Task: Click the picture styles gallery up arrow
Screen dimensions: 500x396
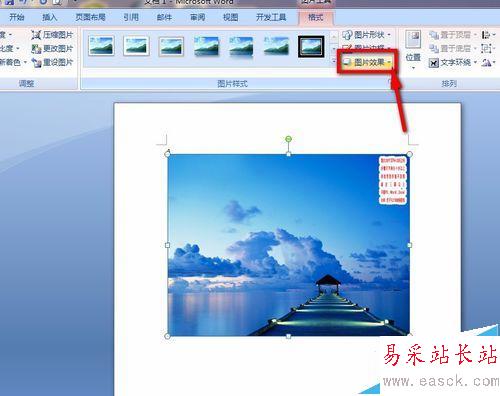Action: pyautogui.click(x=334, y=37)
